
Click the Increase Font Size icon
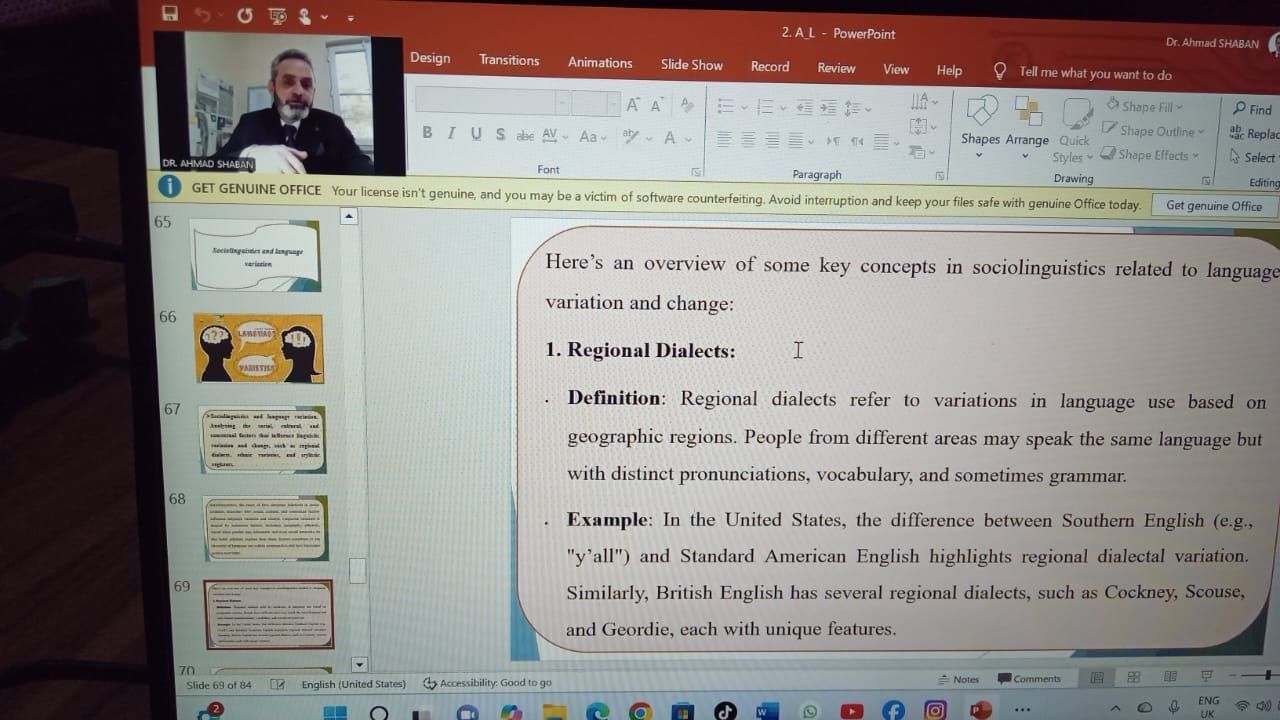(x=632, y=105)
